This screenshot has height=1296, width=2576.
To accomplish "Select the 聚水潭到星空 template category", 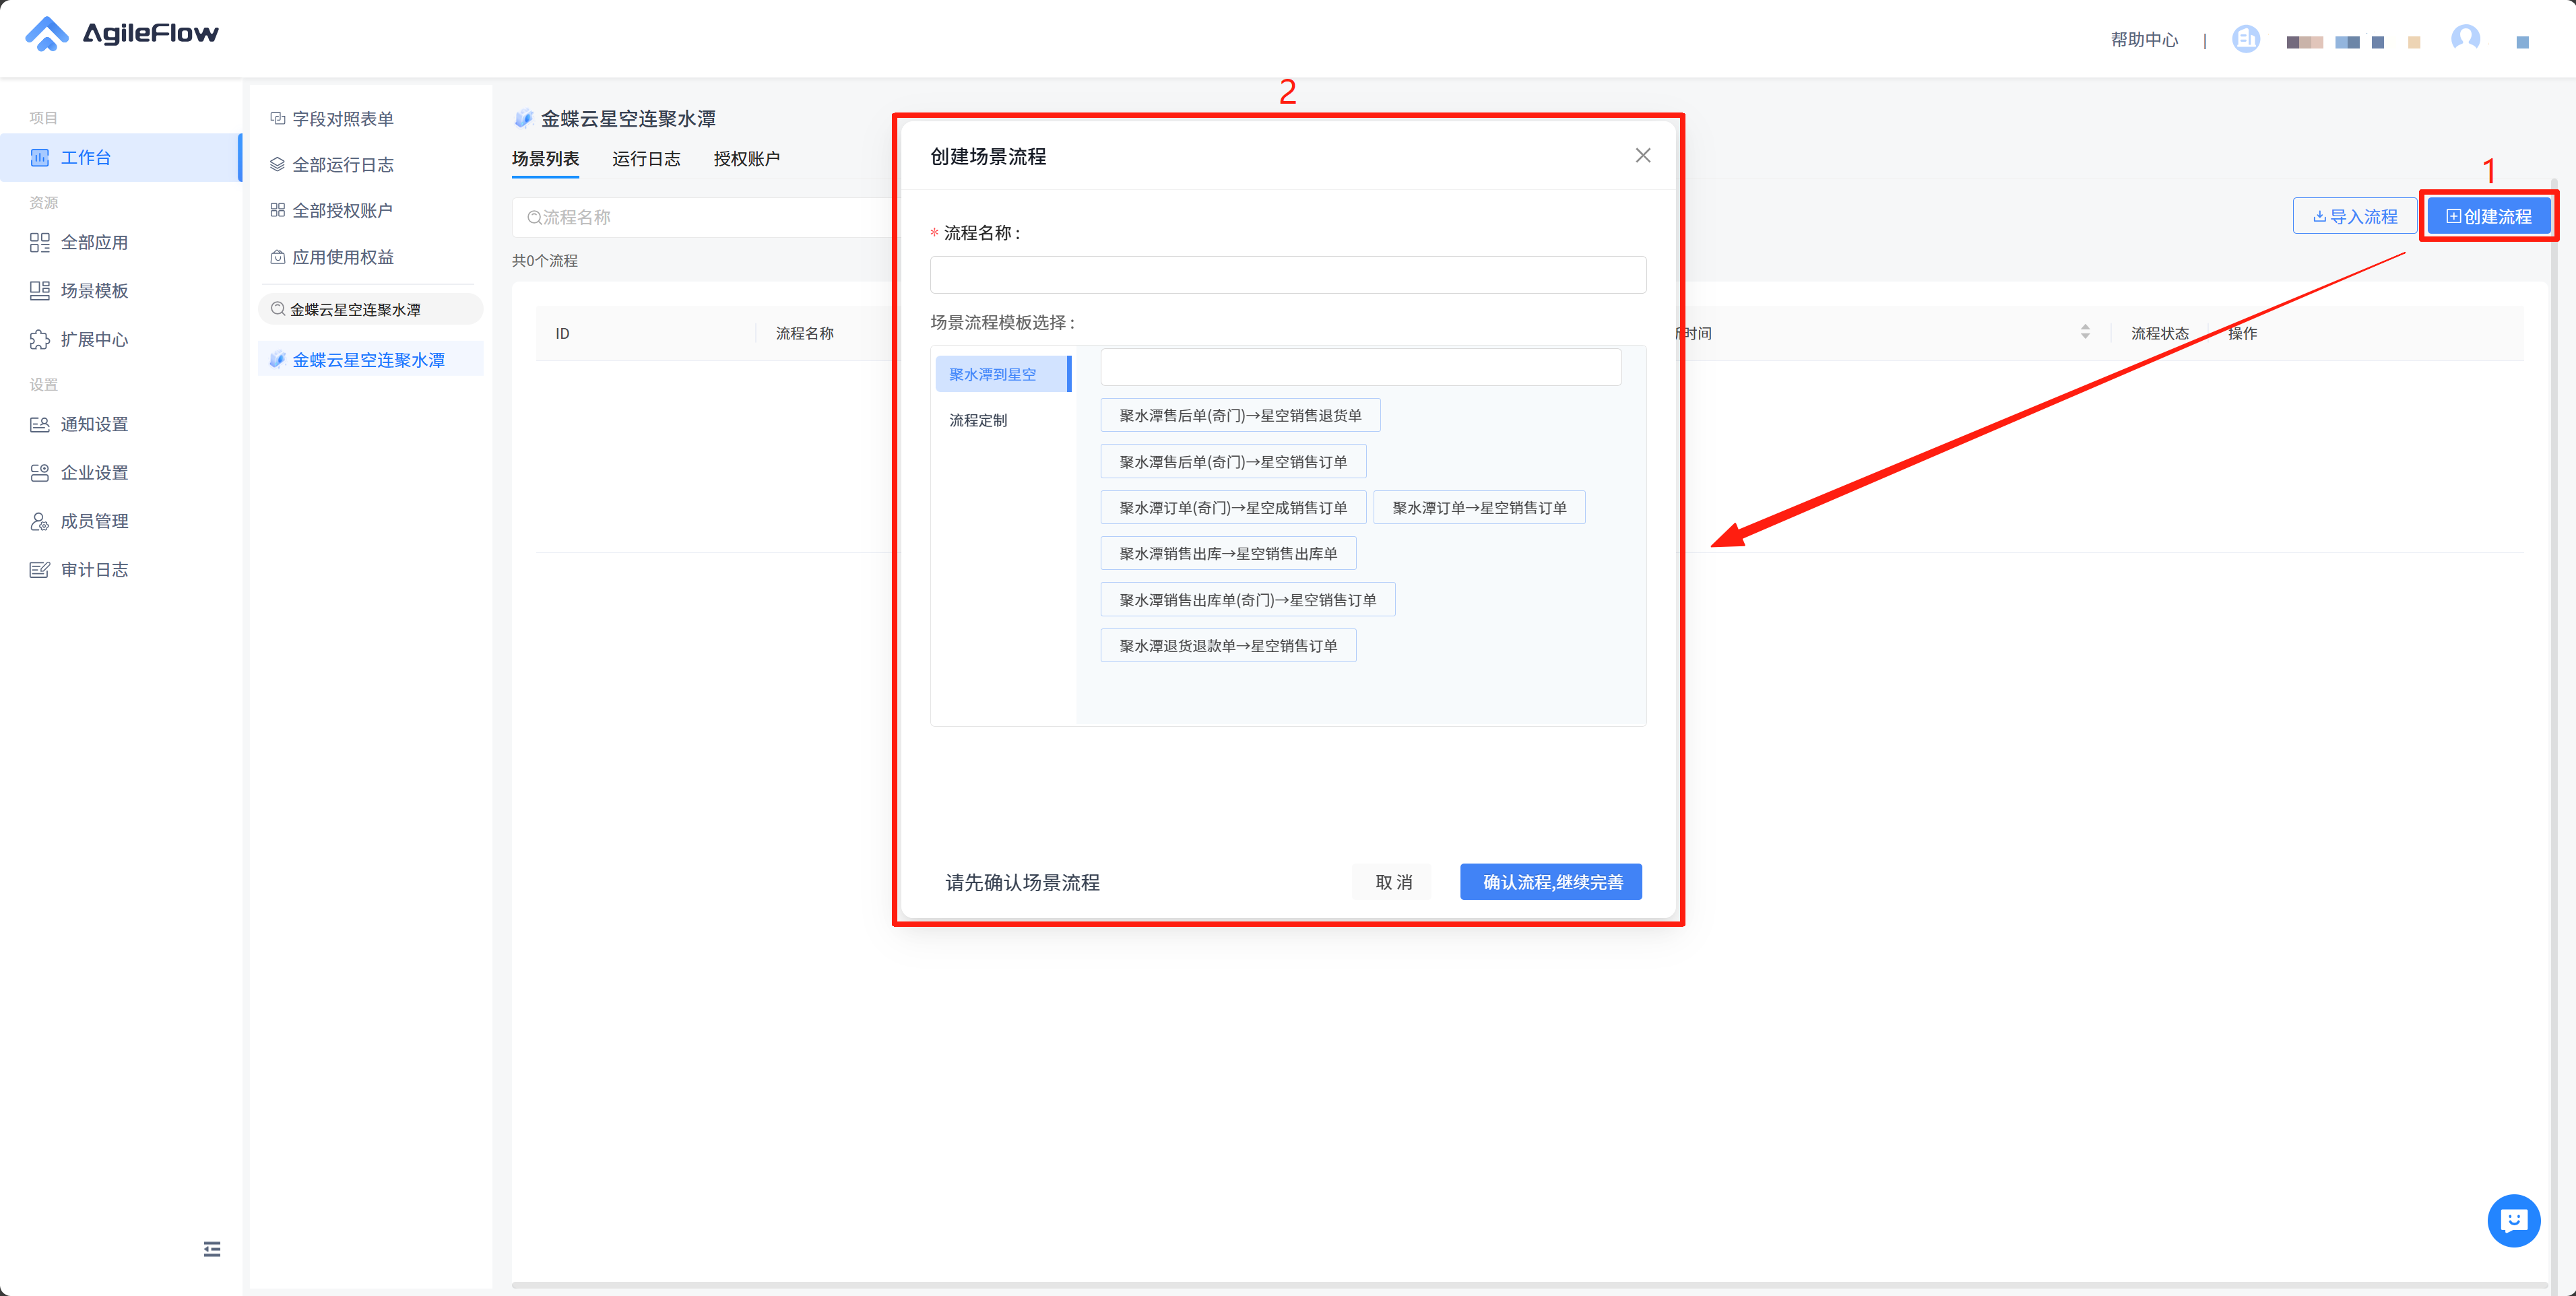I will (x=1003, y=374).
